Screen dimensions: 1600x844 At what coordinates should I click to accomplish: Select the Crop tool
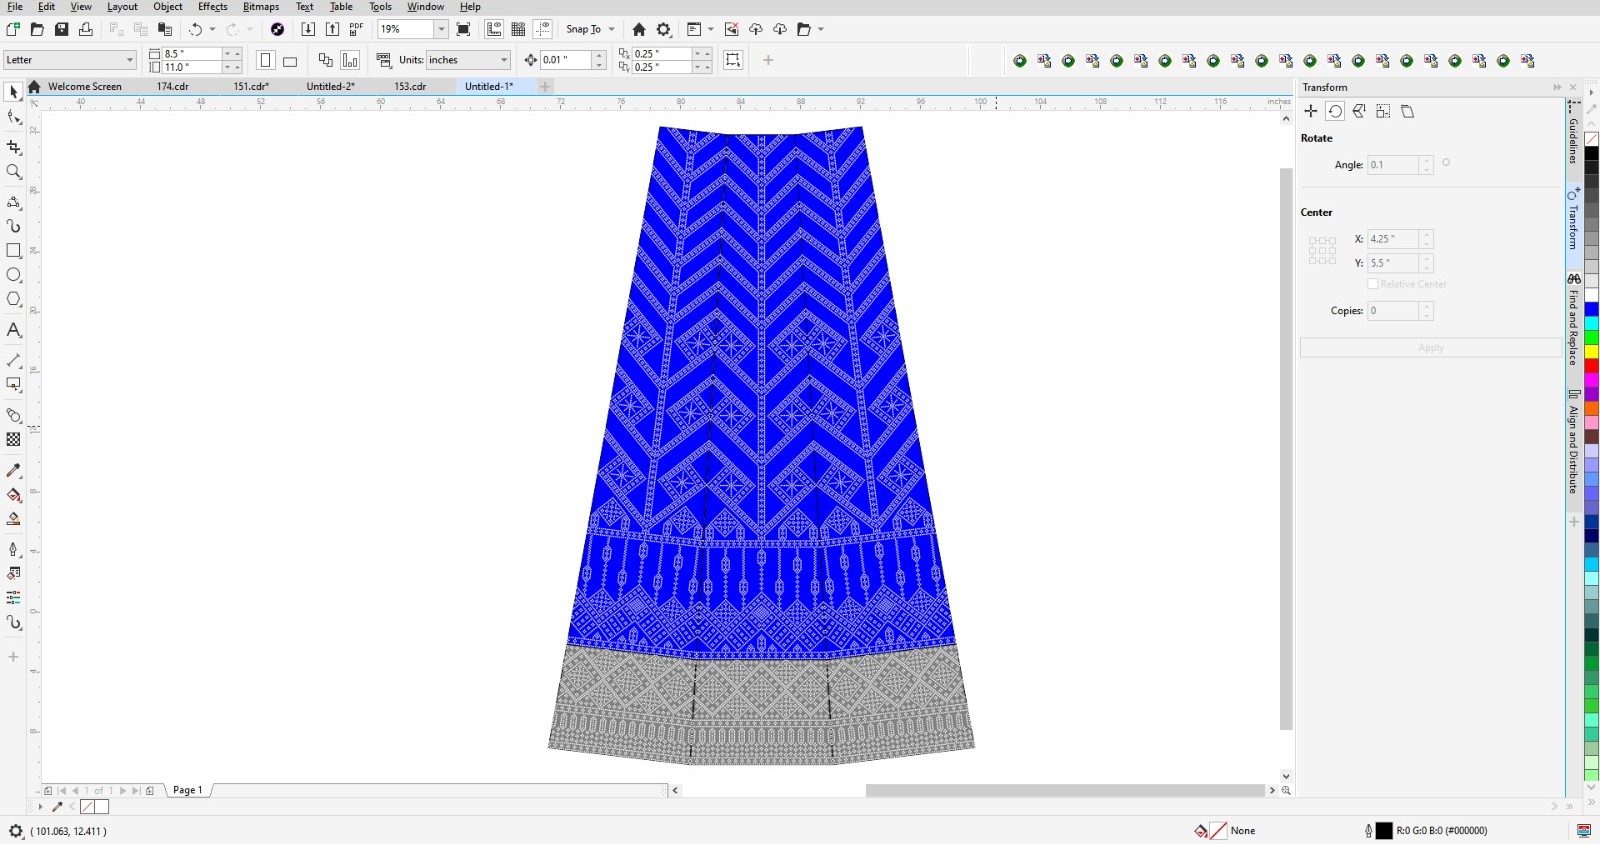[14, 147]
